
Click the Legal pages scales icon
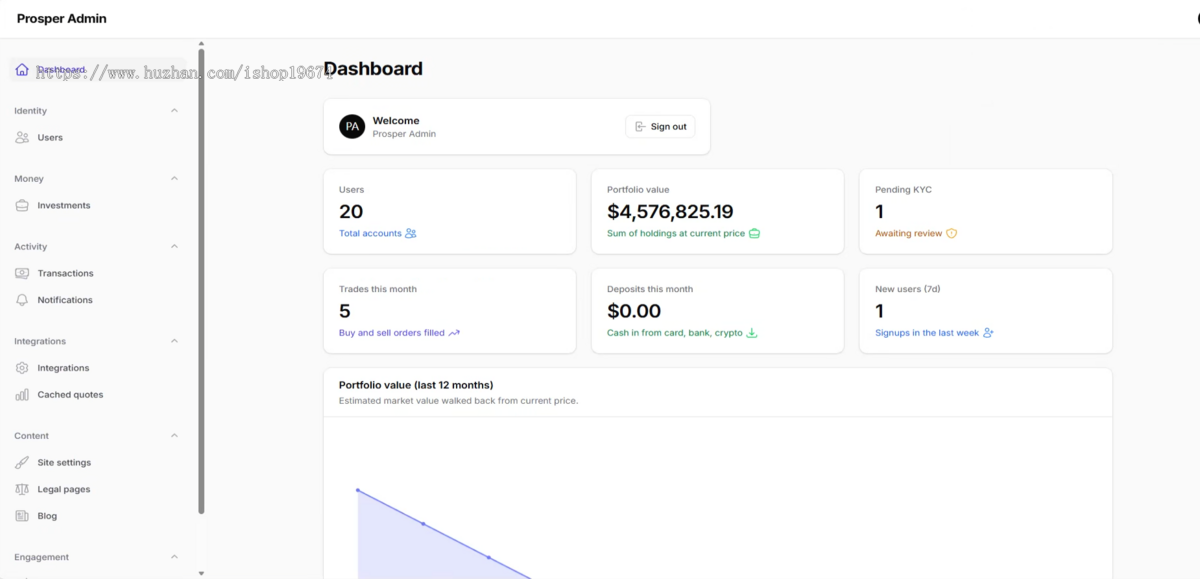[22, 490]
